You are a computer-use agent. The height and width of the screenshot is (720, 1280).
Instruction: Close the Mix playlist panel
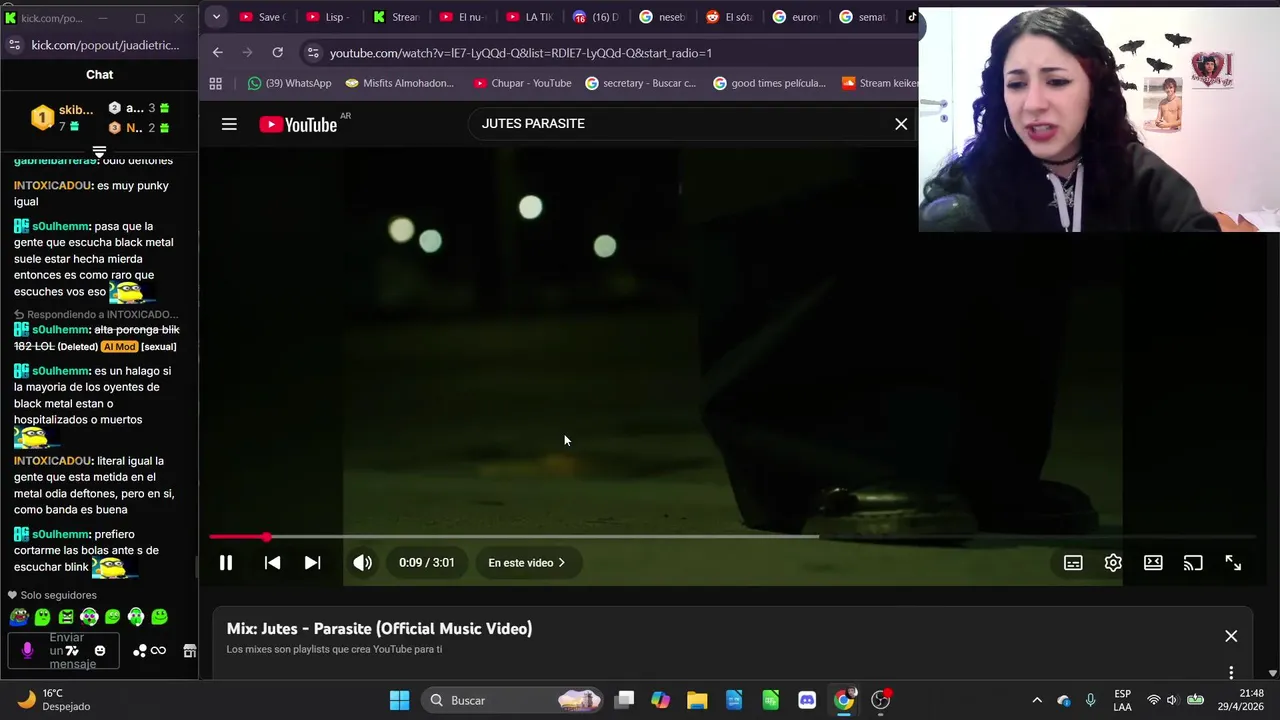(x=1231, y=636)
